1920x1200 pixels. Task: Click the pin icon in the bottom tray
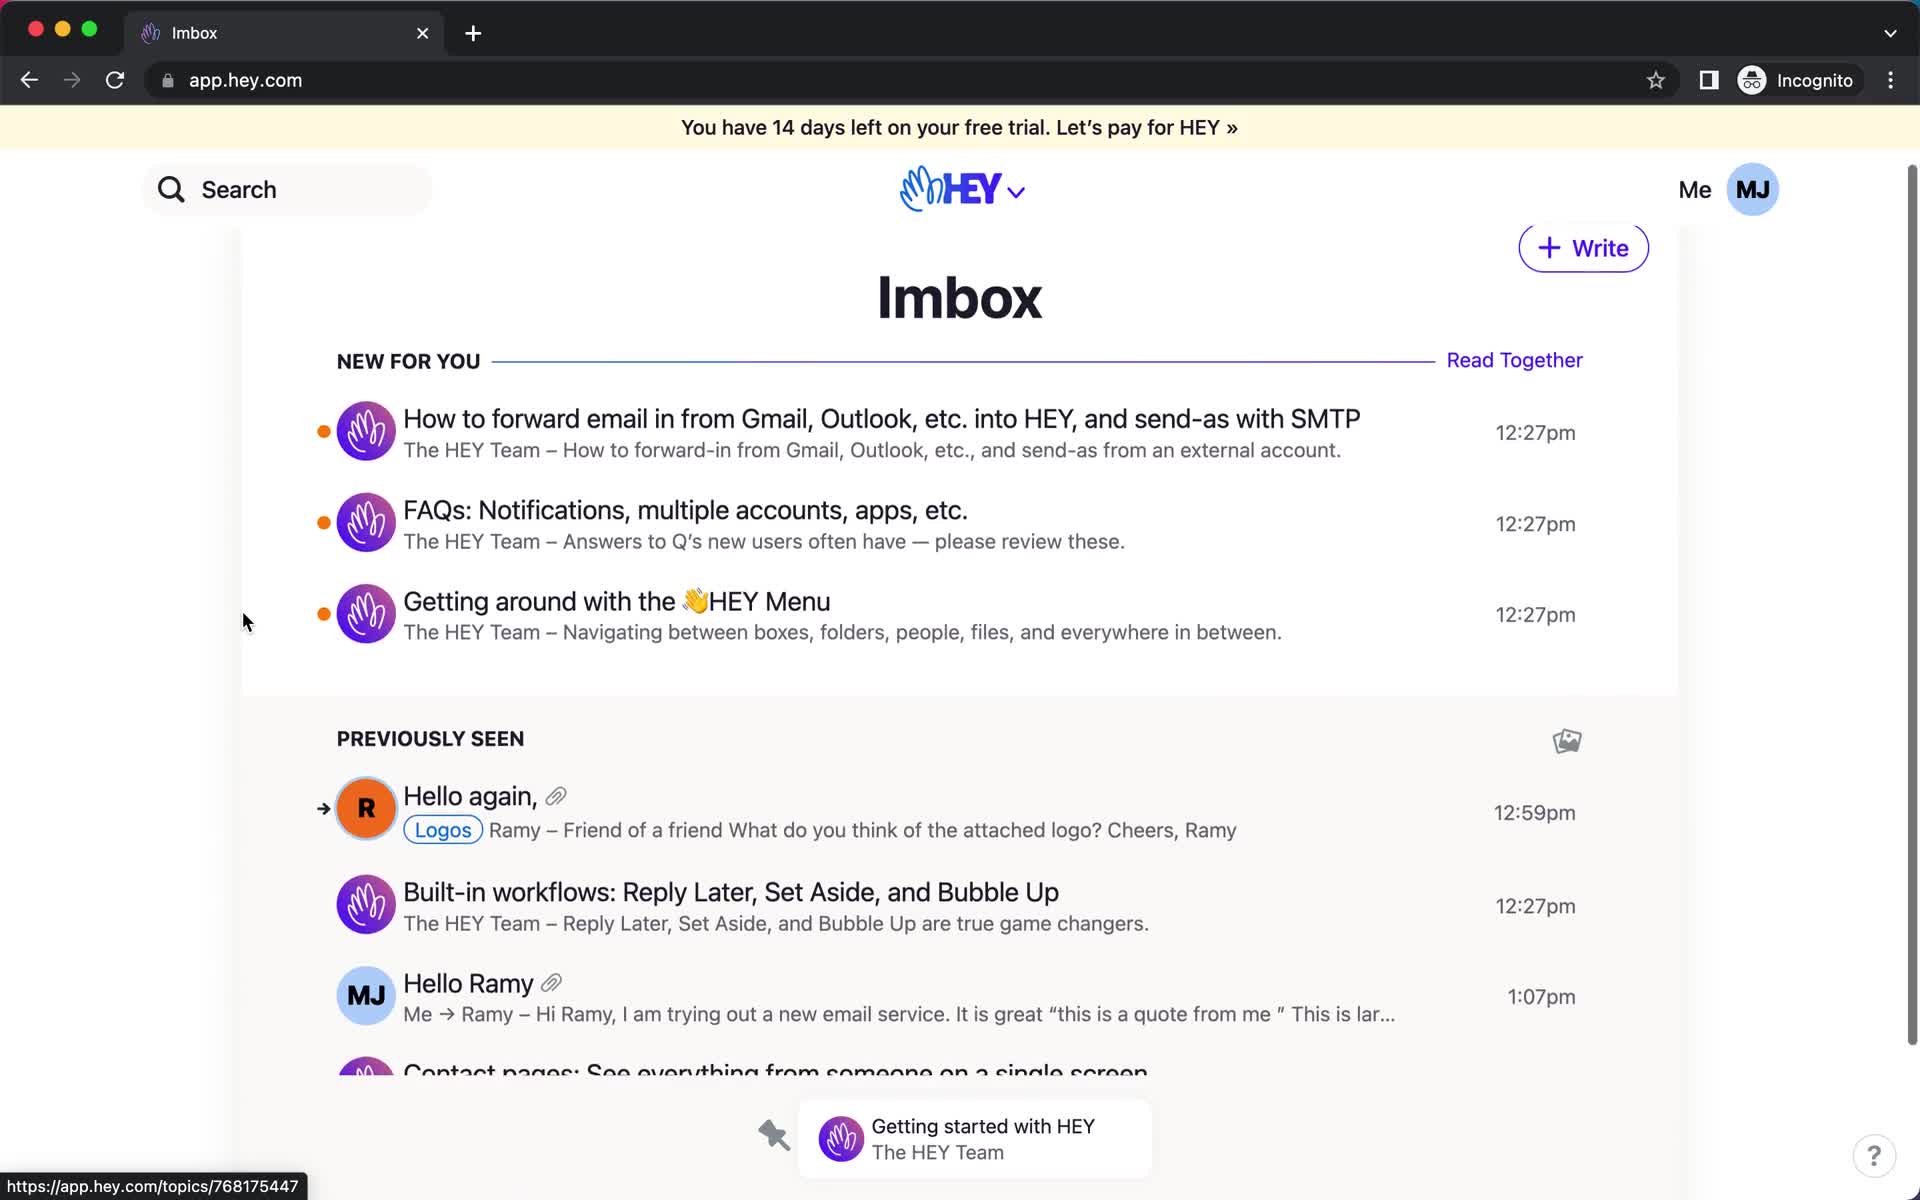[774, 1135]
